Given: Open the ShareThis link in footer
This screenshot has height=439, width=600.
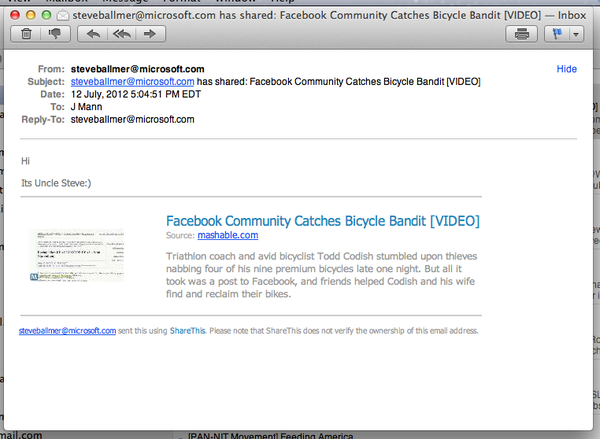Looking at the screenshot, I should point(188,331).
